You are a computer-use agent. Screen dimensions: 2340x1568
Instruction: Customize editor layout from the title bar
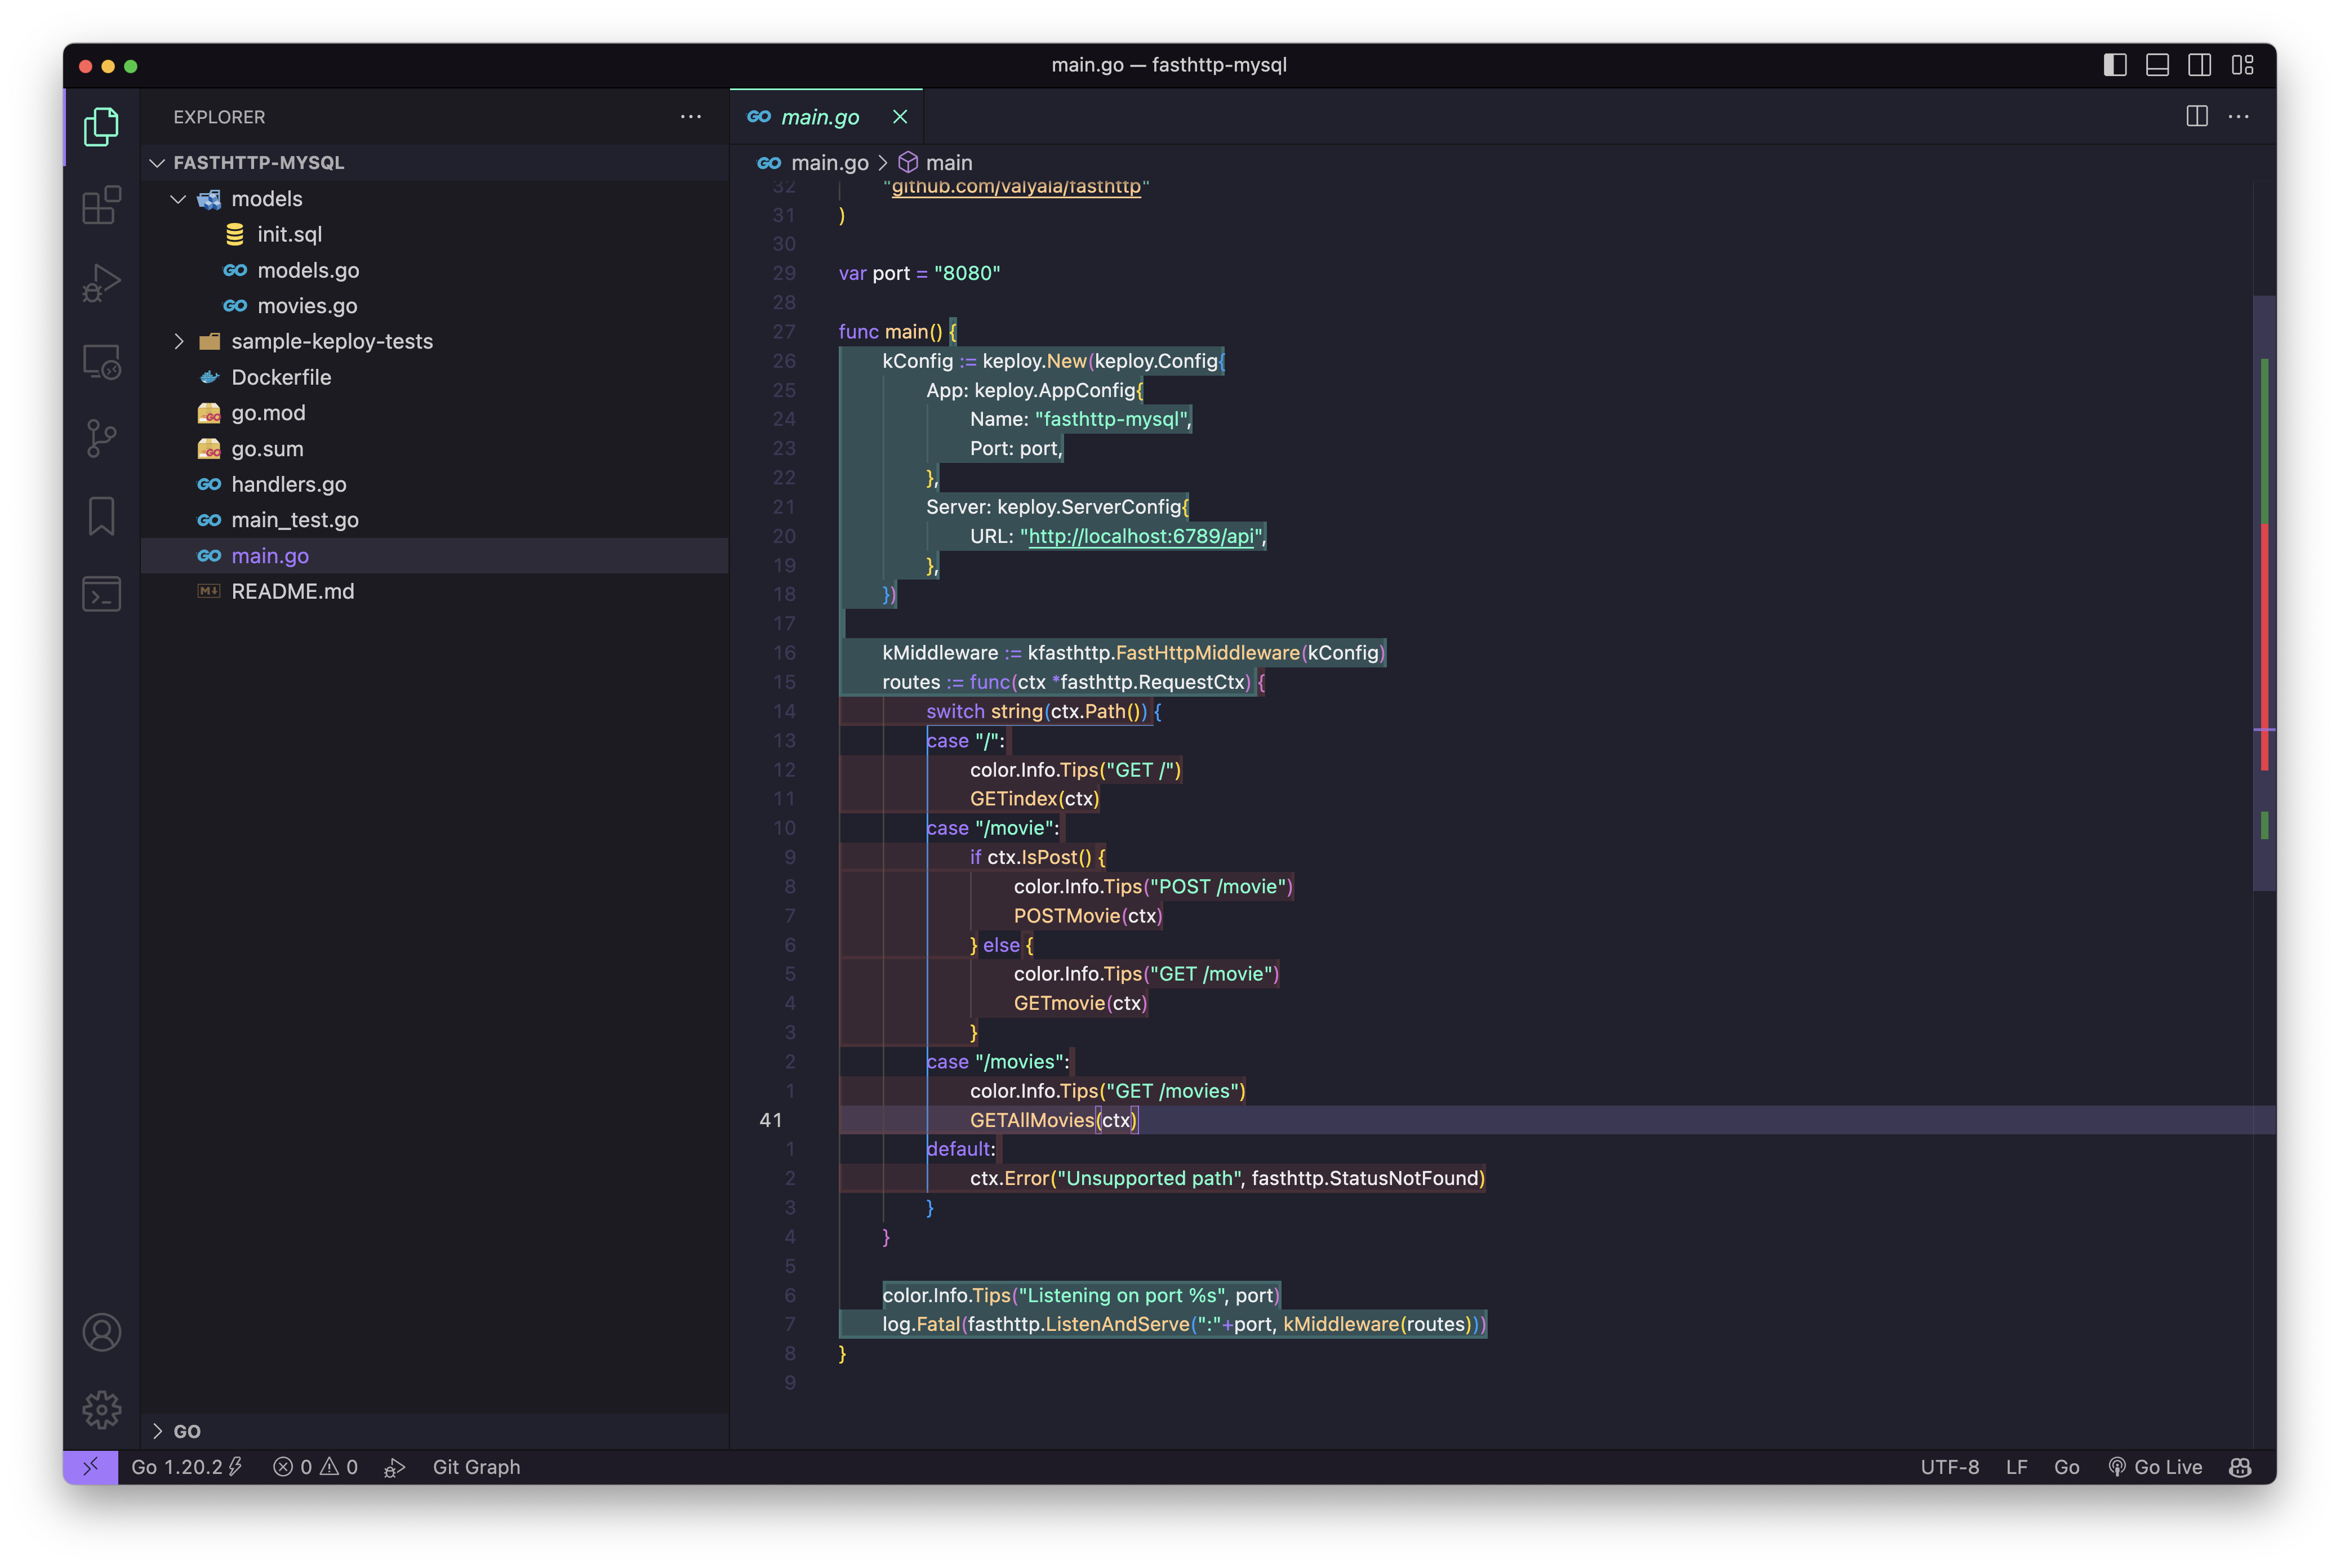[x=2243, y=65]
